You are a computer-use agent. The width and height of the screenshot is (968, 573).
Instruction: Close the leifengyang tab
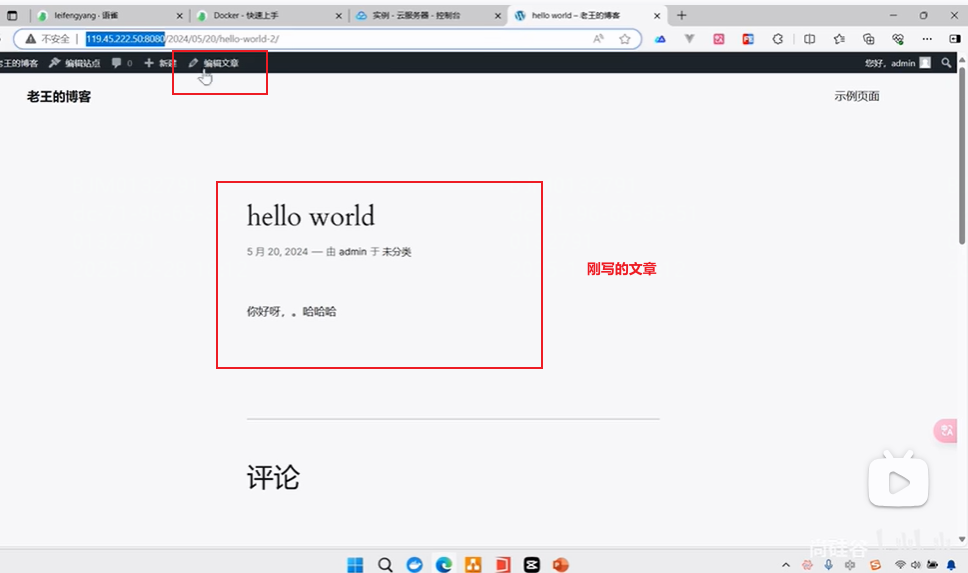(180, 16)
